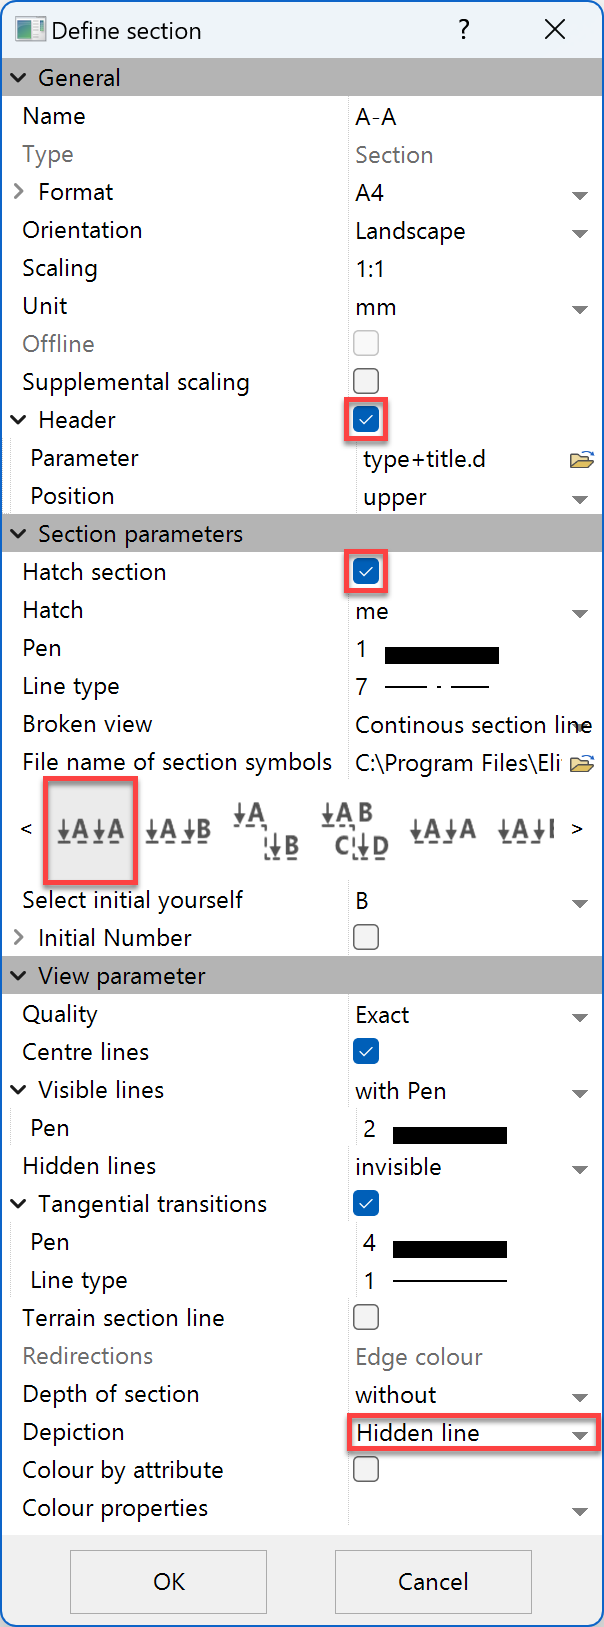
Task: Open the dialog help with the question mark
Action: coord(464,30)
